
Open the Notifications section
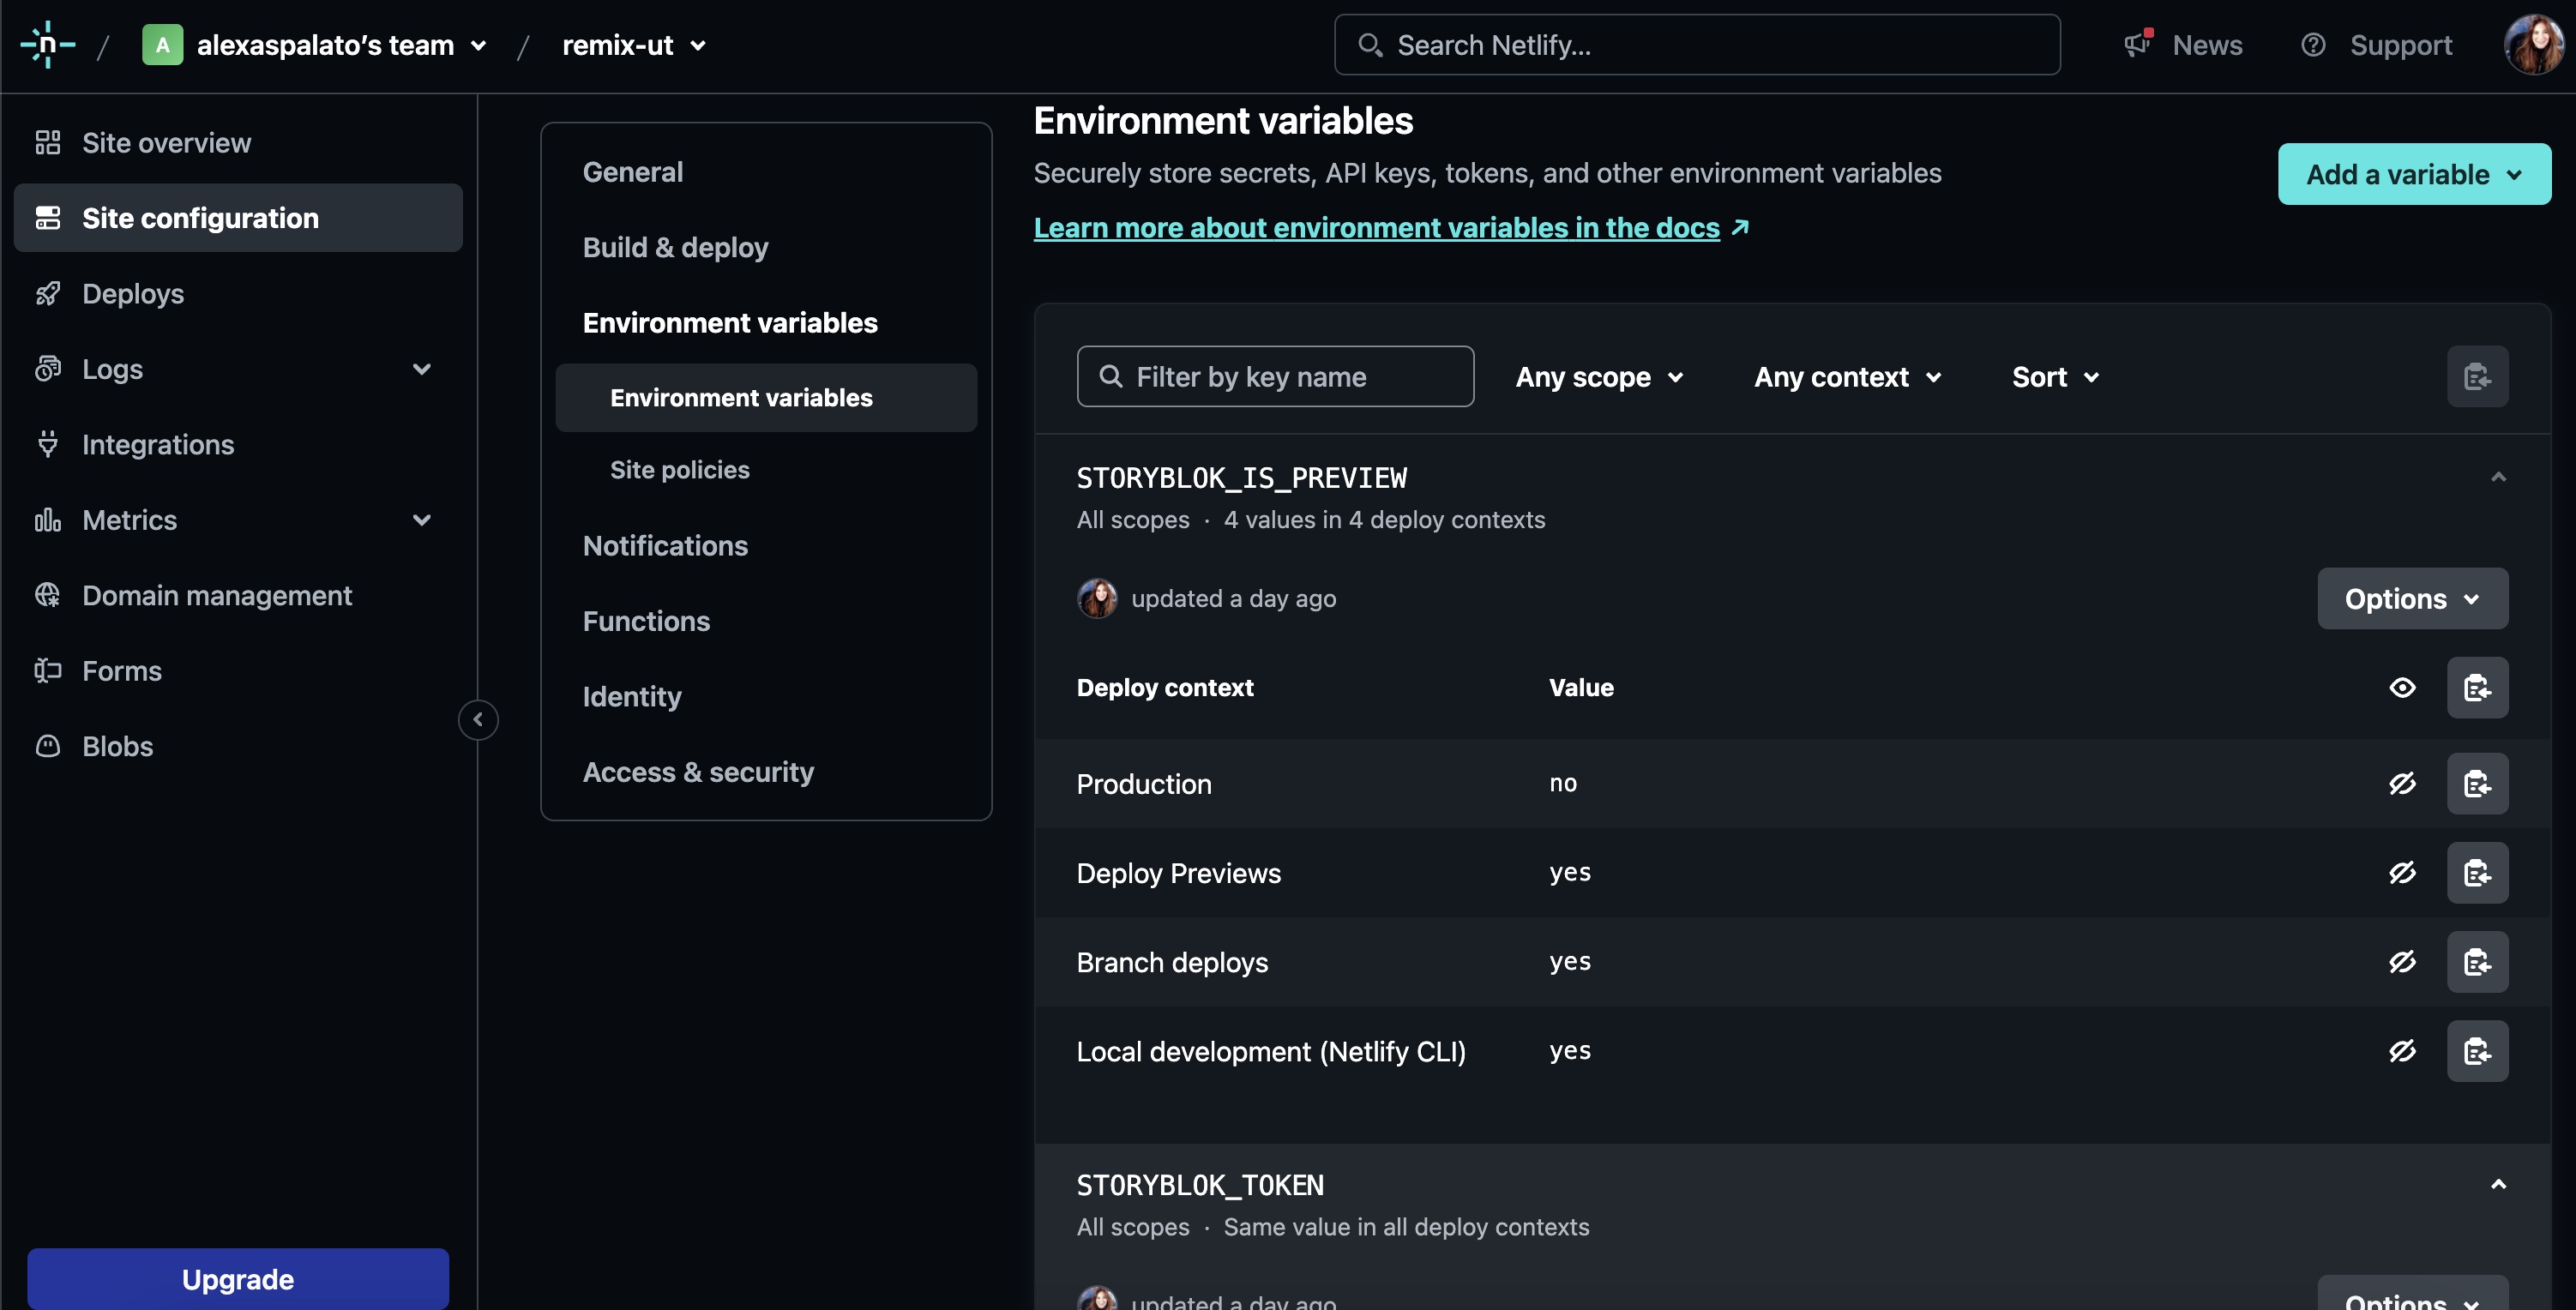click(665, 546)
